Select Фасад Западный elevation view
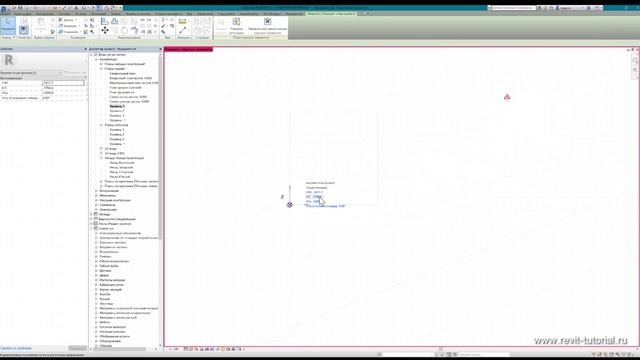The width and height of the screenshot is (640, 360). pos(121,167)
